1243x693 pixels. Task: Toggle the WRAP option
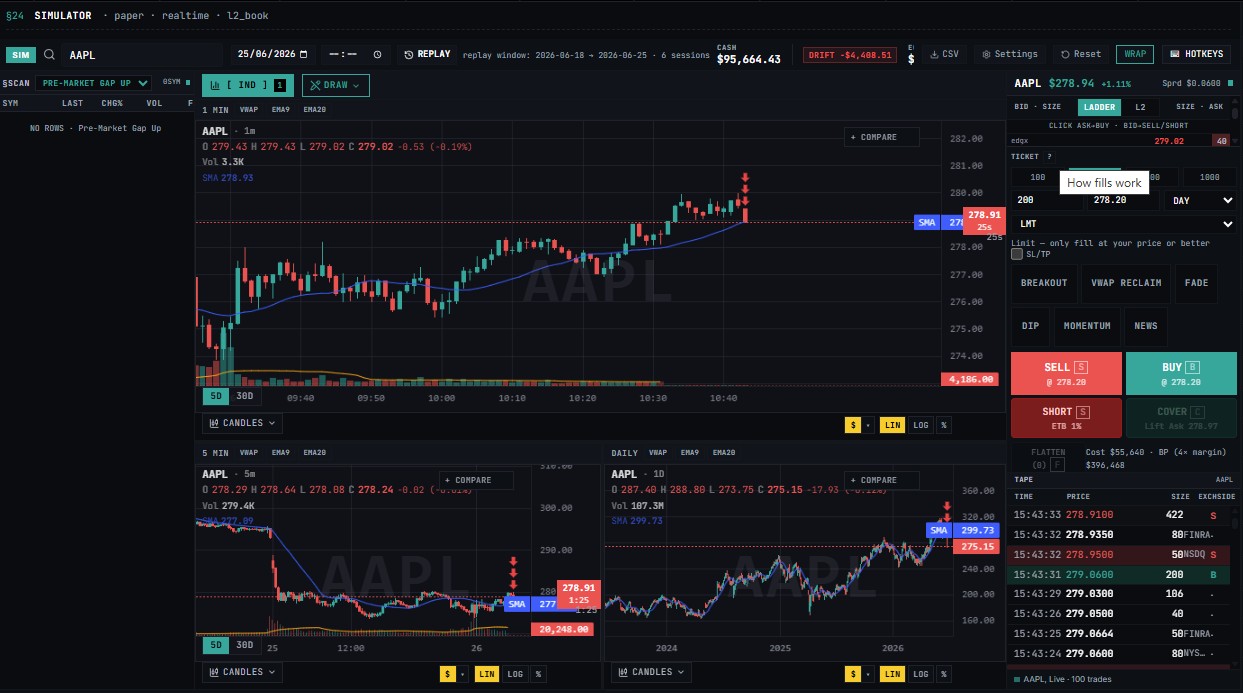(1135, 54)
